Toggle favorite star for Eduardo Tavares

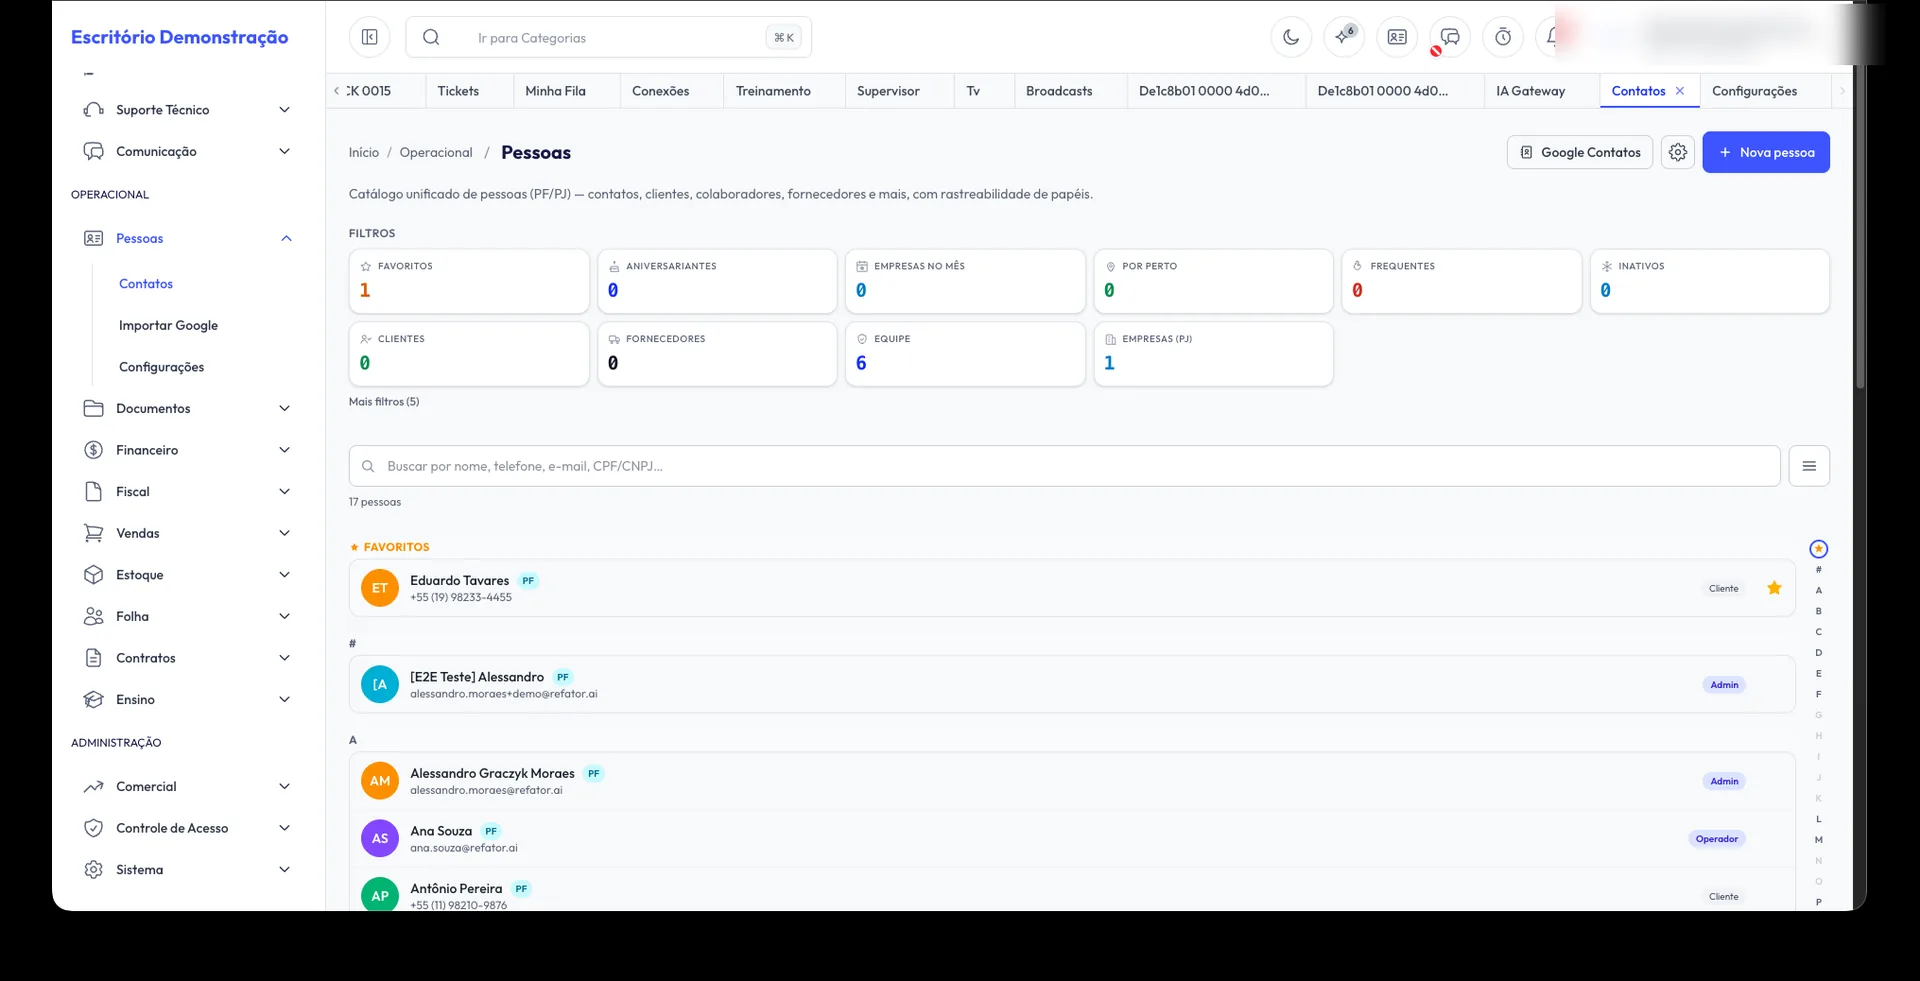(1774, 588)
